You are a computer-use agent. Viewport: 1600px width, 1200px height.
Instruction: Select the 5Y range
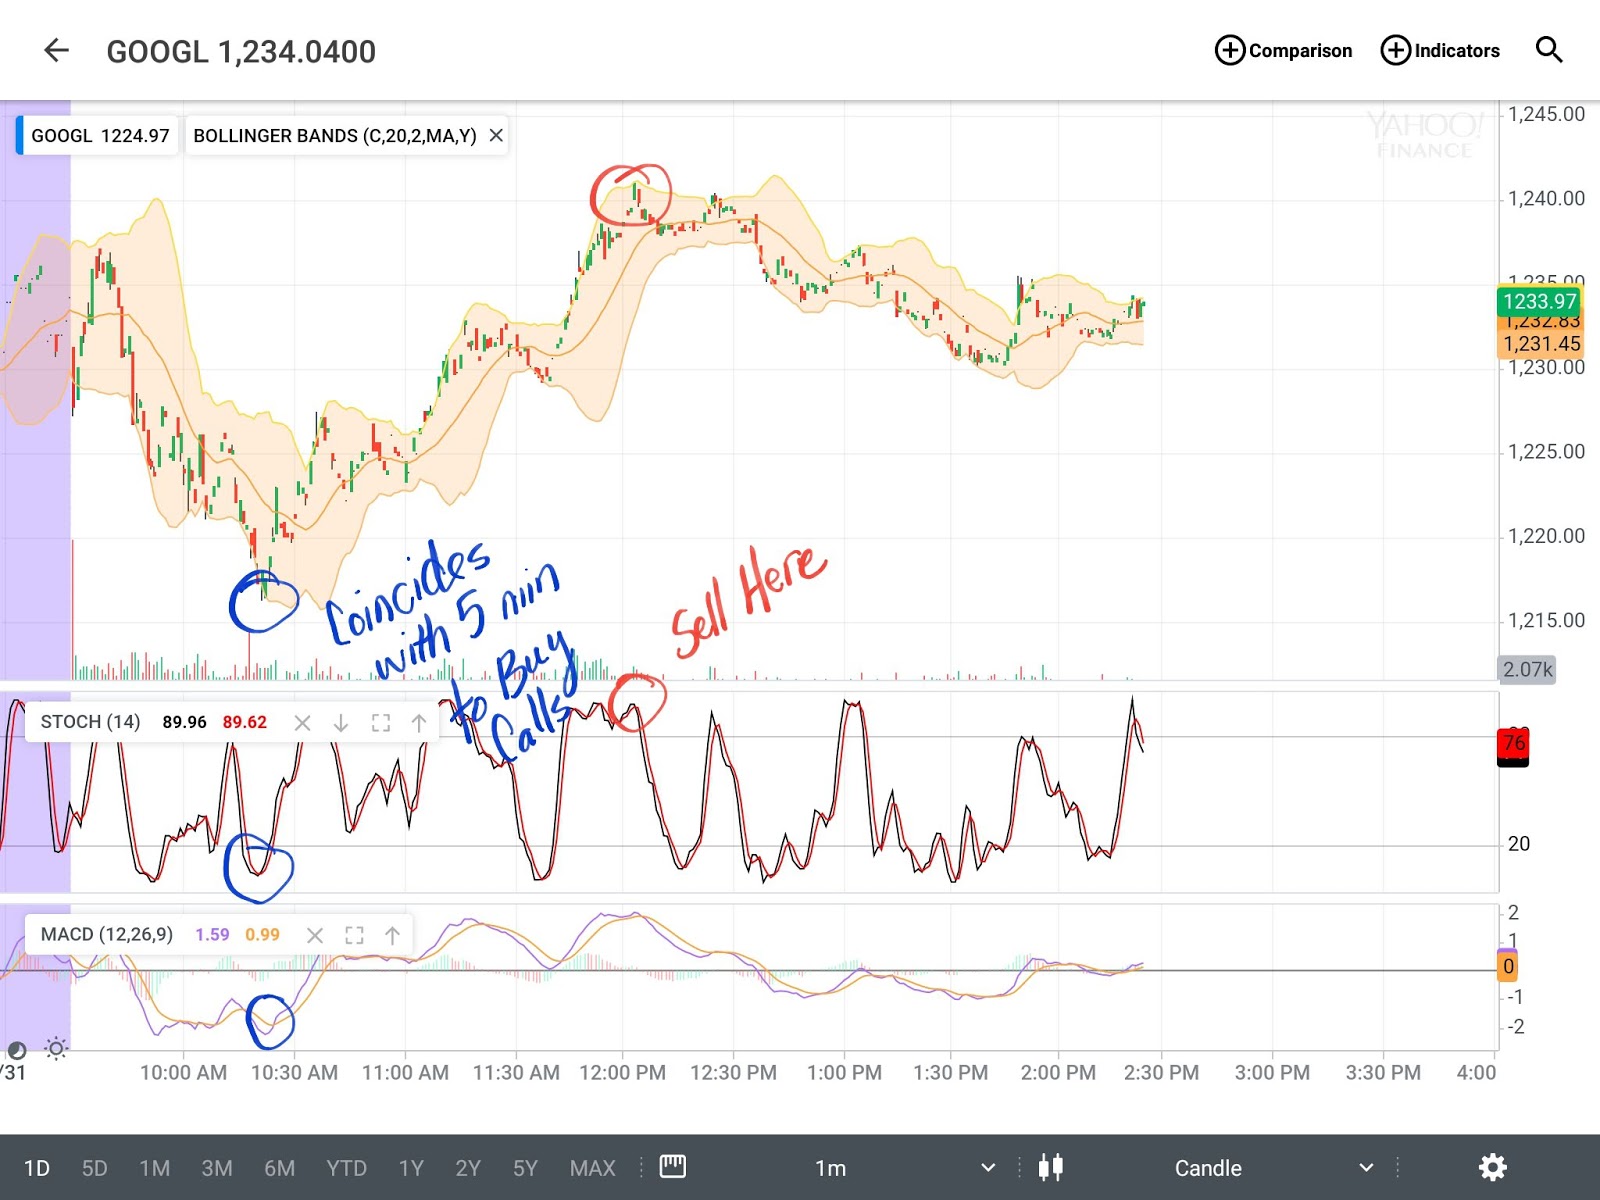[x=525, y=1168]
